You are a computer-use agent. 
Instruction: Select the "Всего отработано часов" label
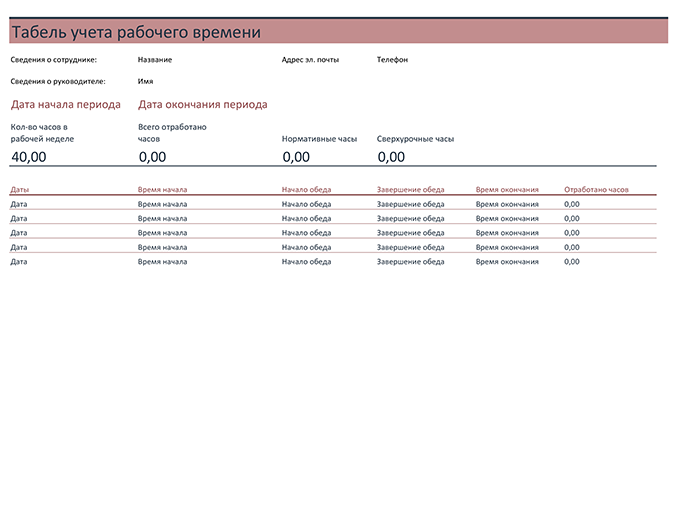(x=172, y=133)
